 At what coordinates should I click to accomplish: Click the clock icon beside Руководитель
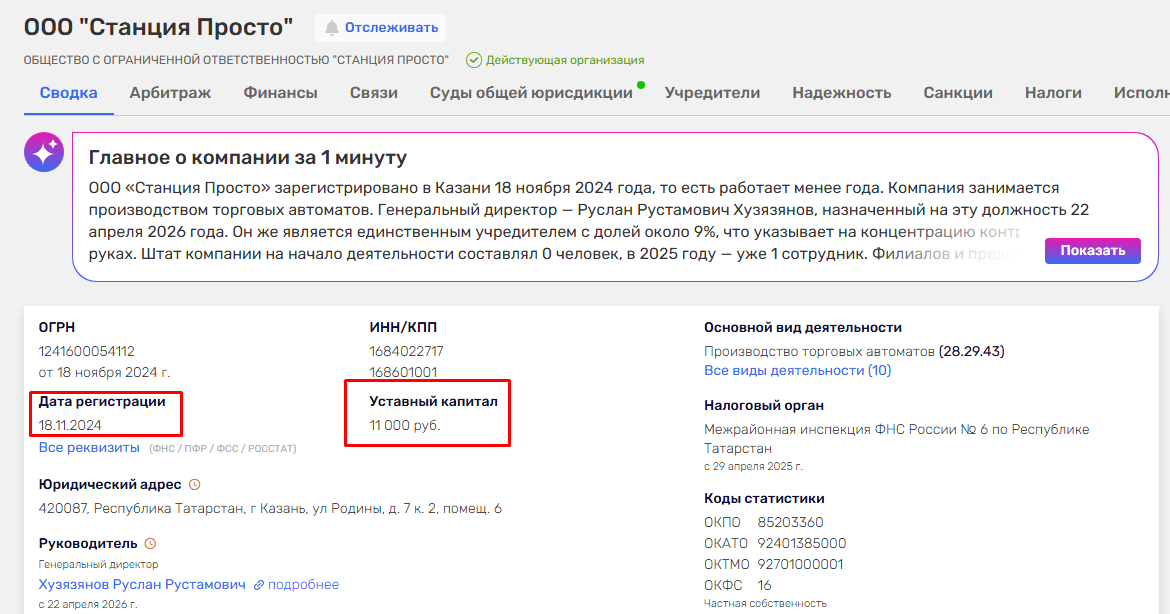point(150,544)
